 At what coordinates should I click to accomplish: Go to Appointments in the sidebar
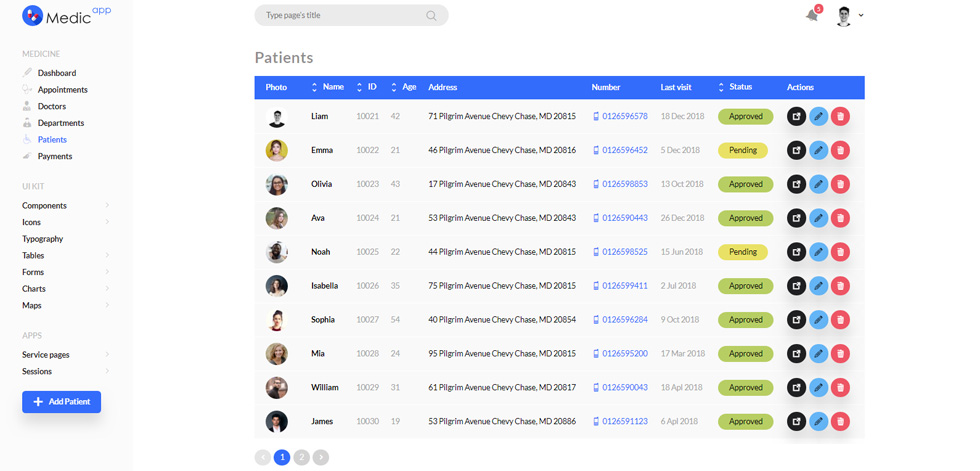coord(62,89)
